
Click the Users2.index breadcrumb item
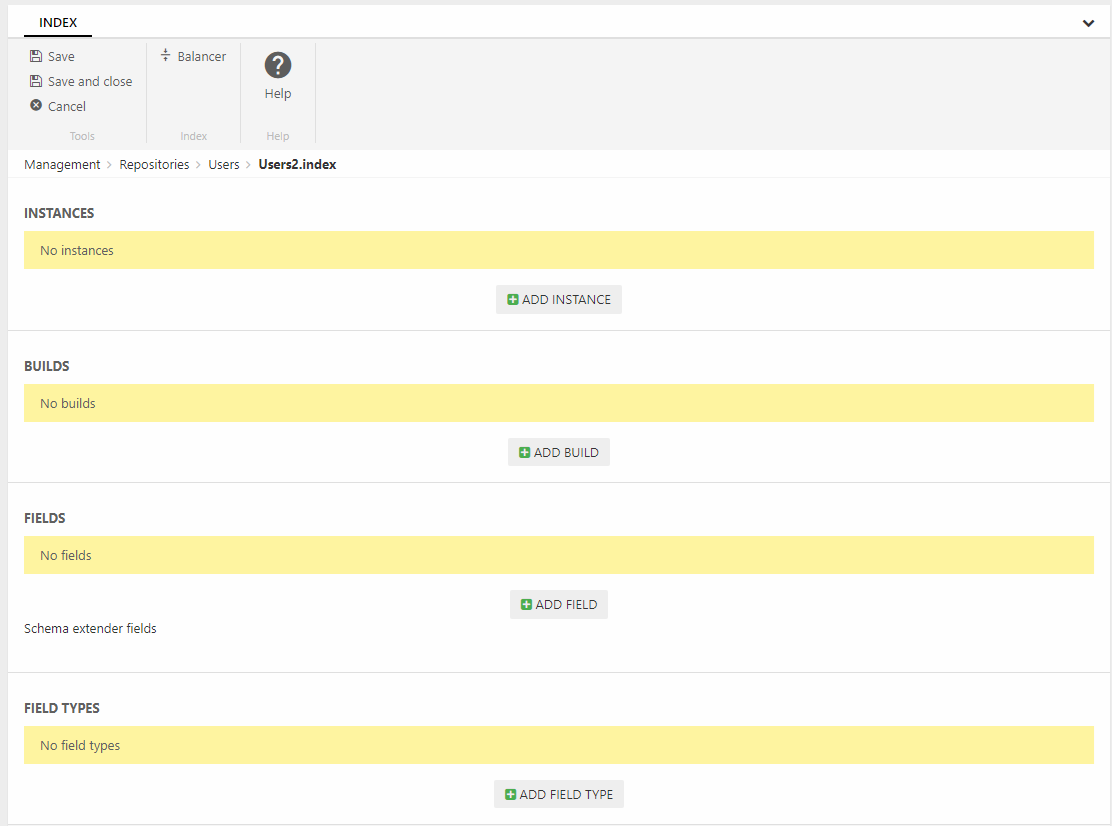click(x=297, y=165)
